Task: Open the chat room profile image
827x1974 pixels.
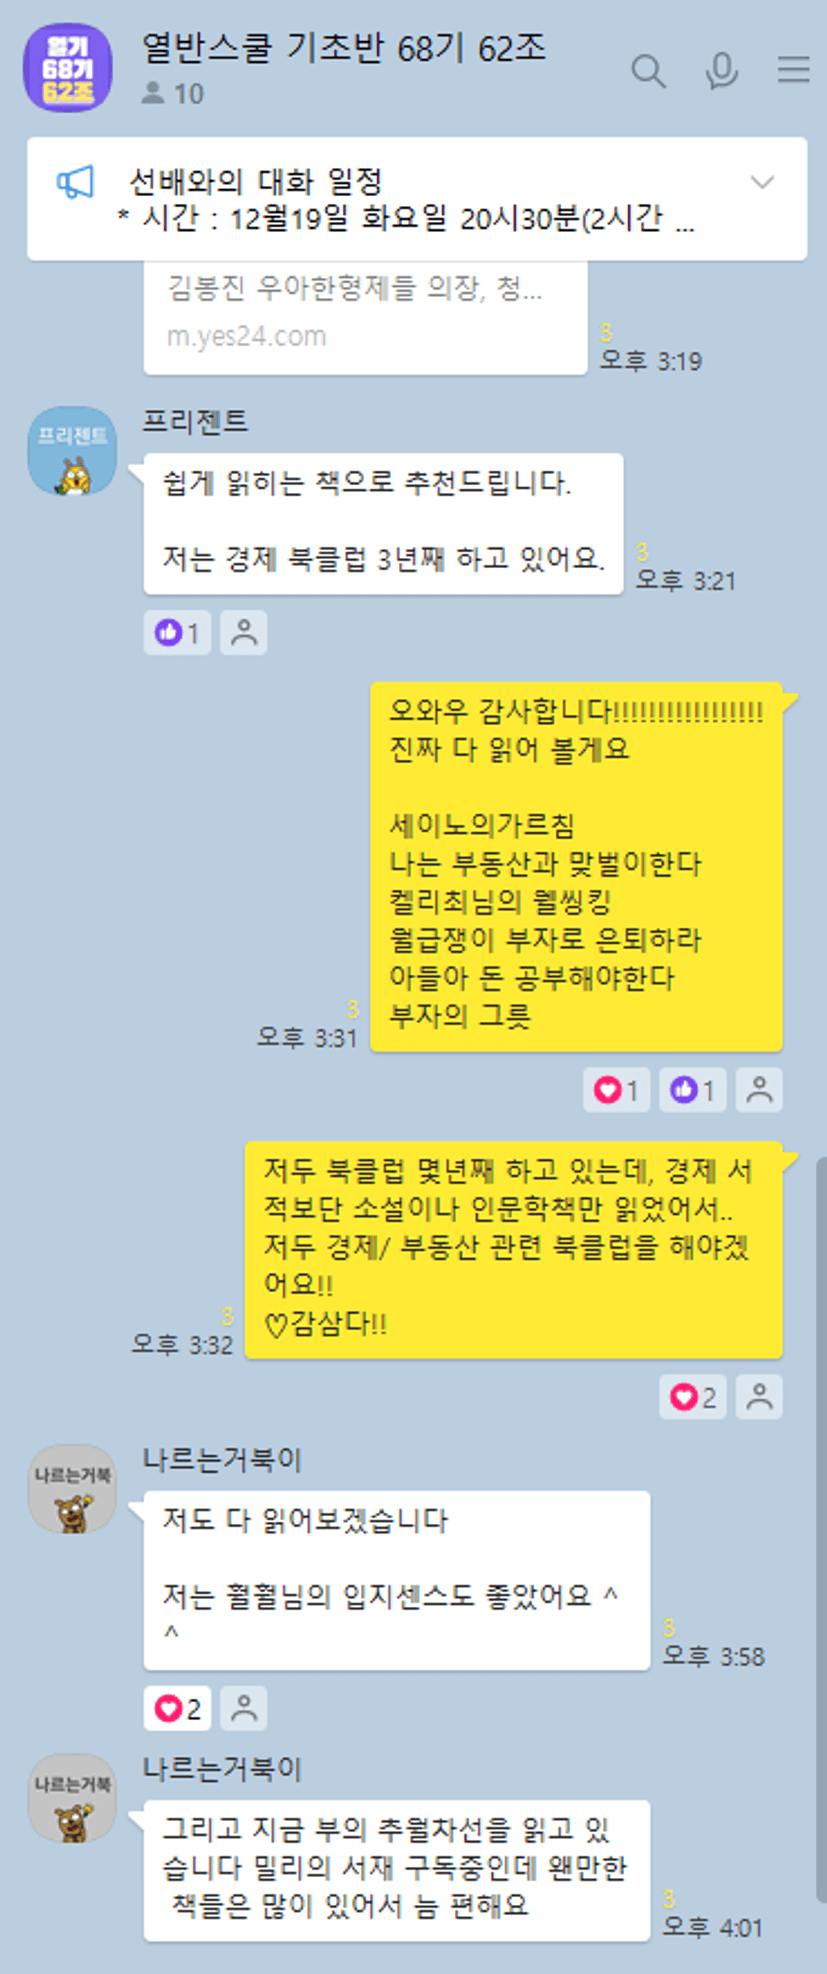Action: coord(68,67)
